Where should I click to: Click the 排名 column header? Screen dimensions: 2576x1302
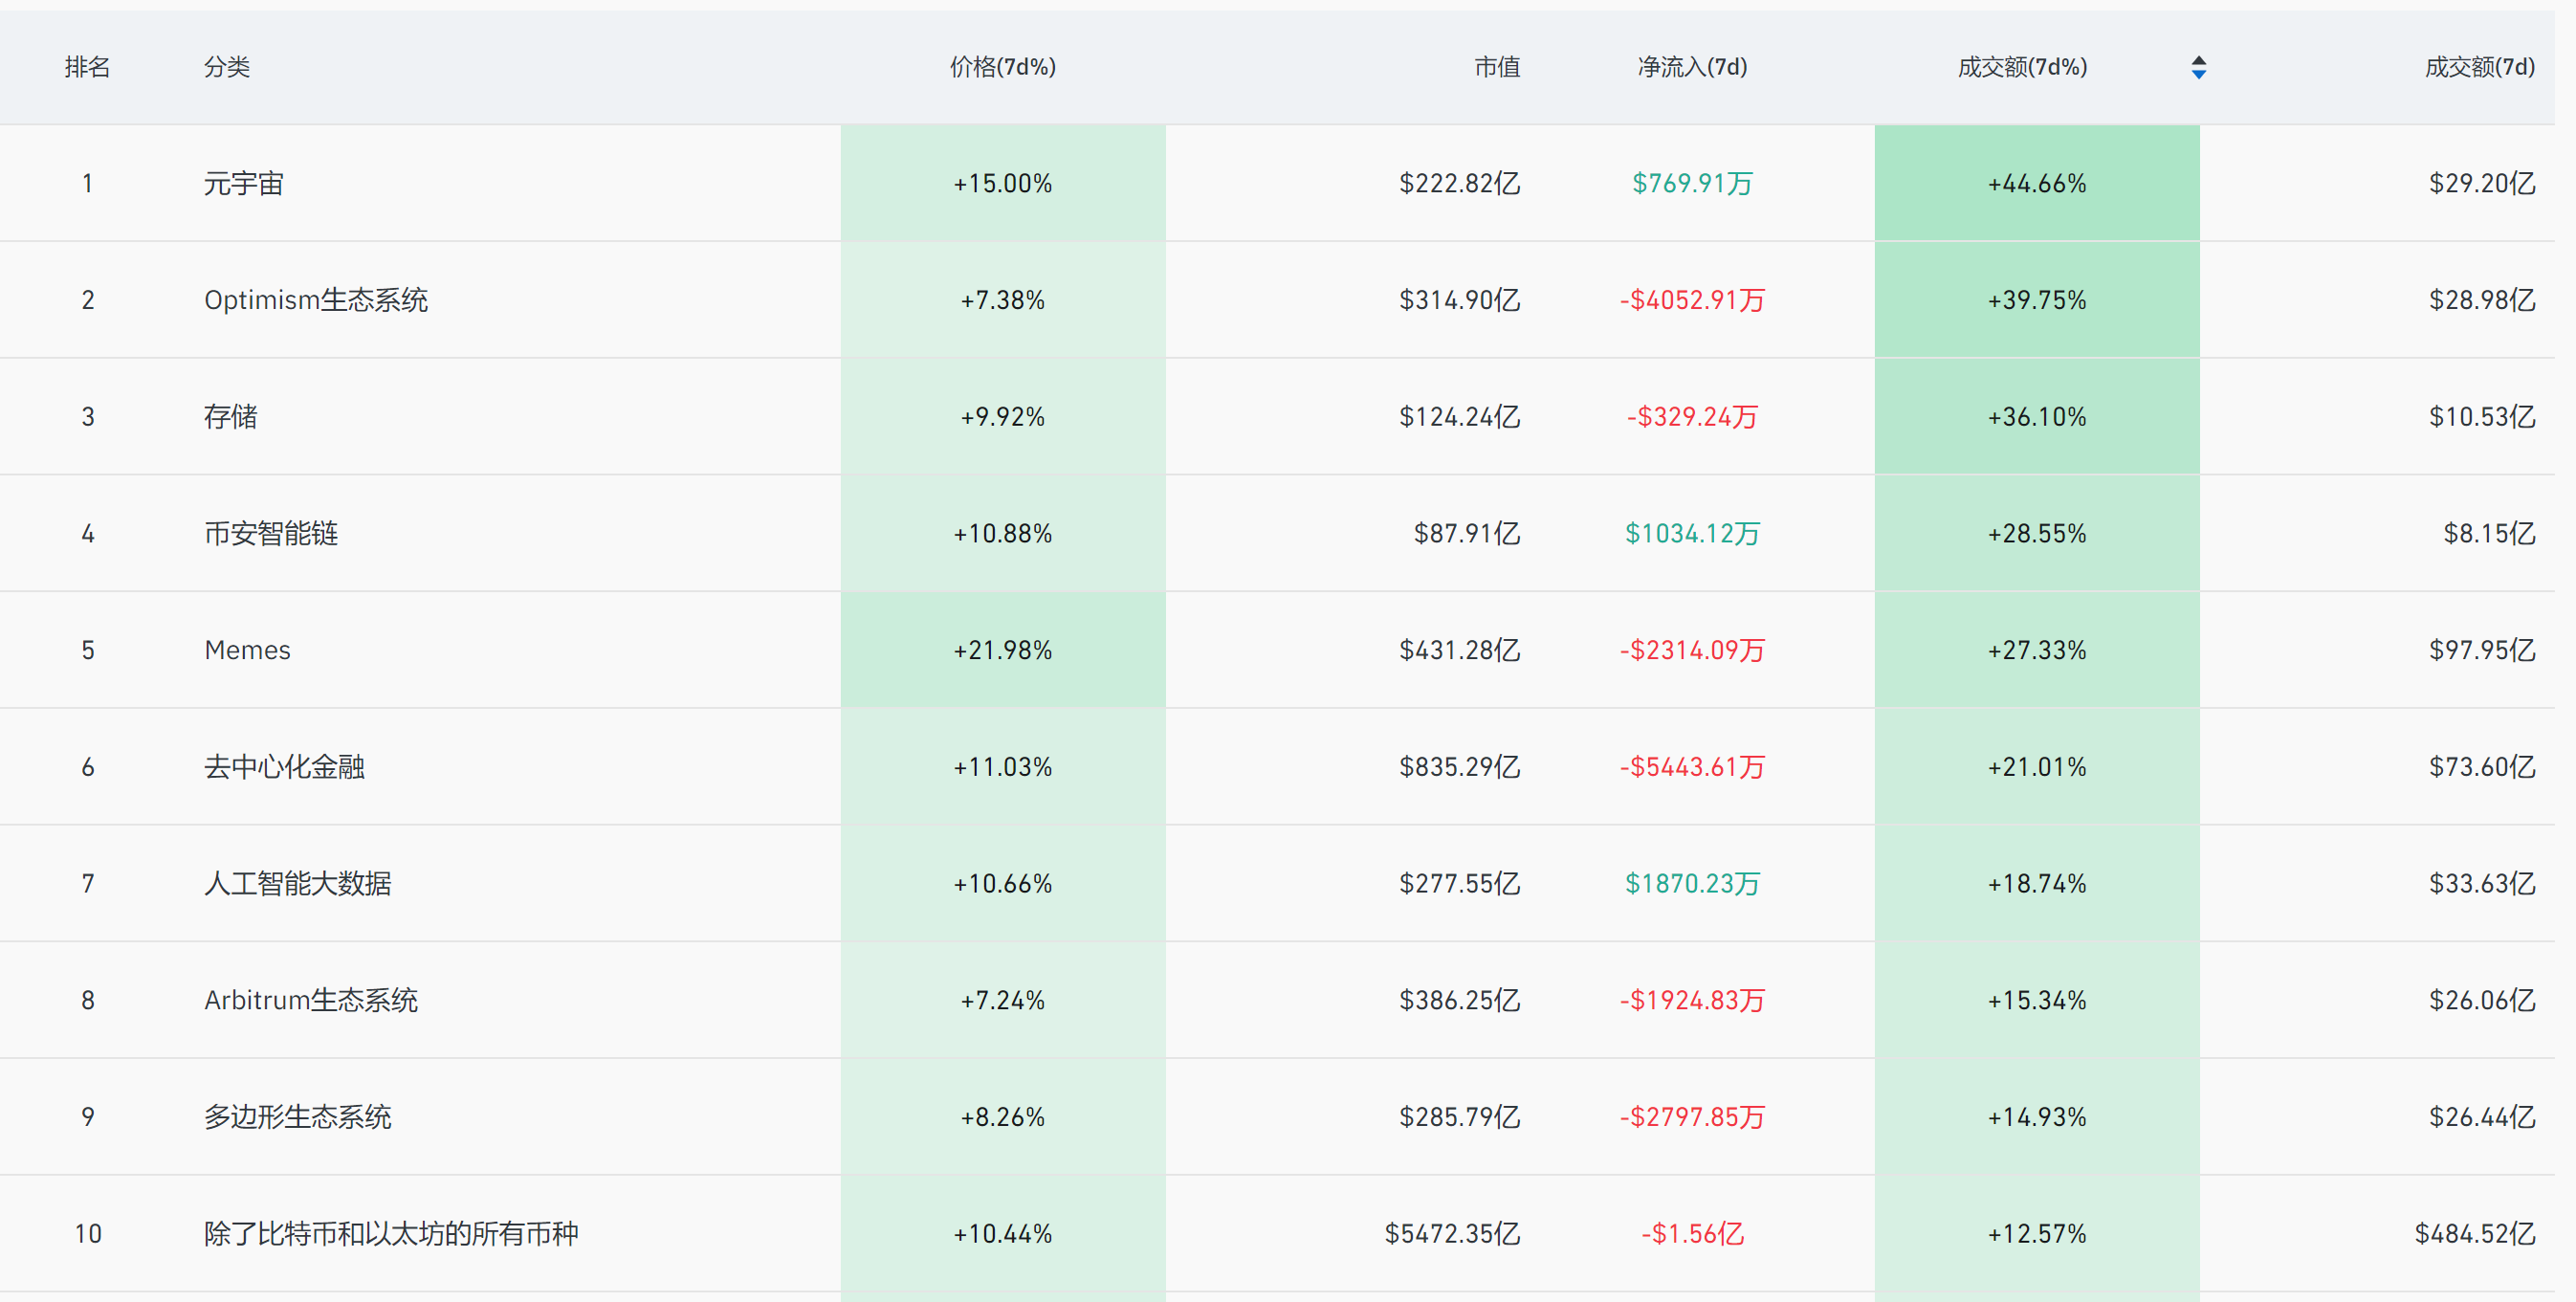tap(87, 67)
